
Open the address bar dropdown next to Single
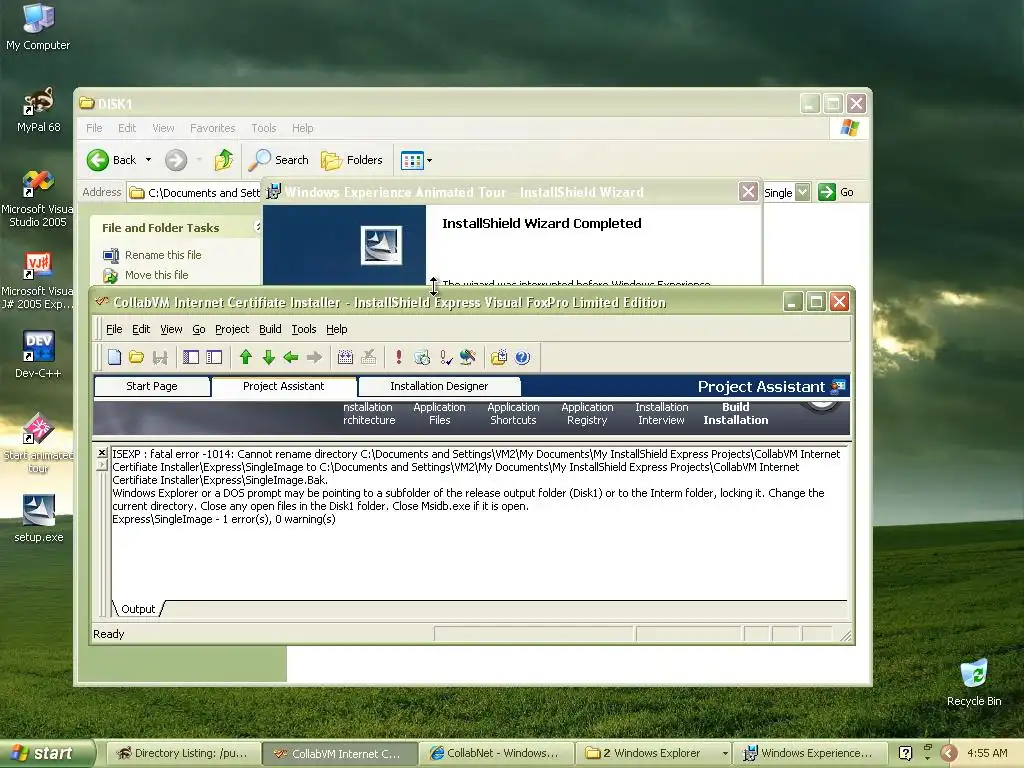coord(803,192)
